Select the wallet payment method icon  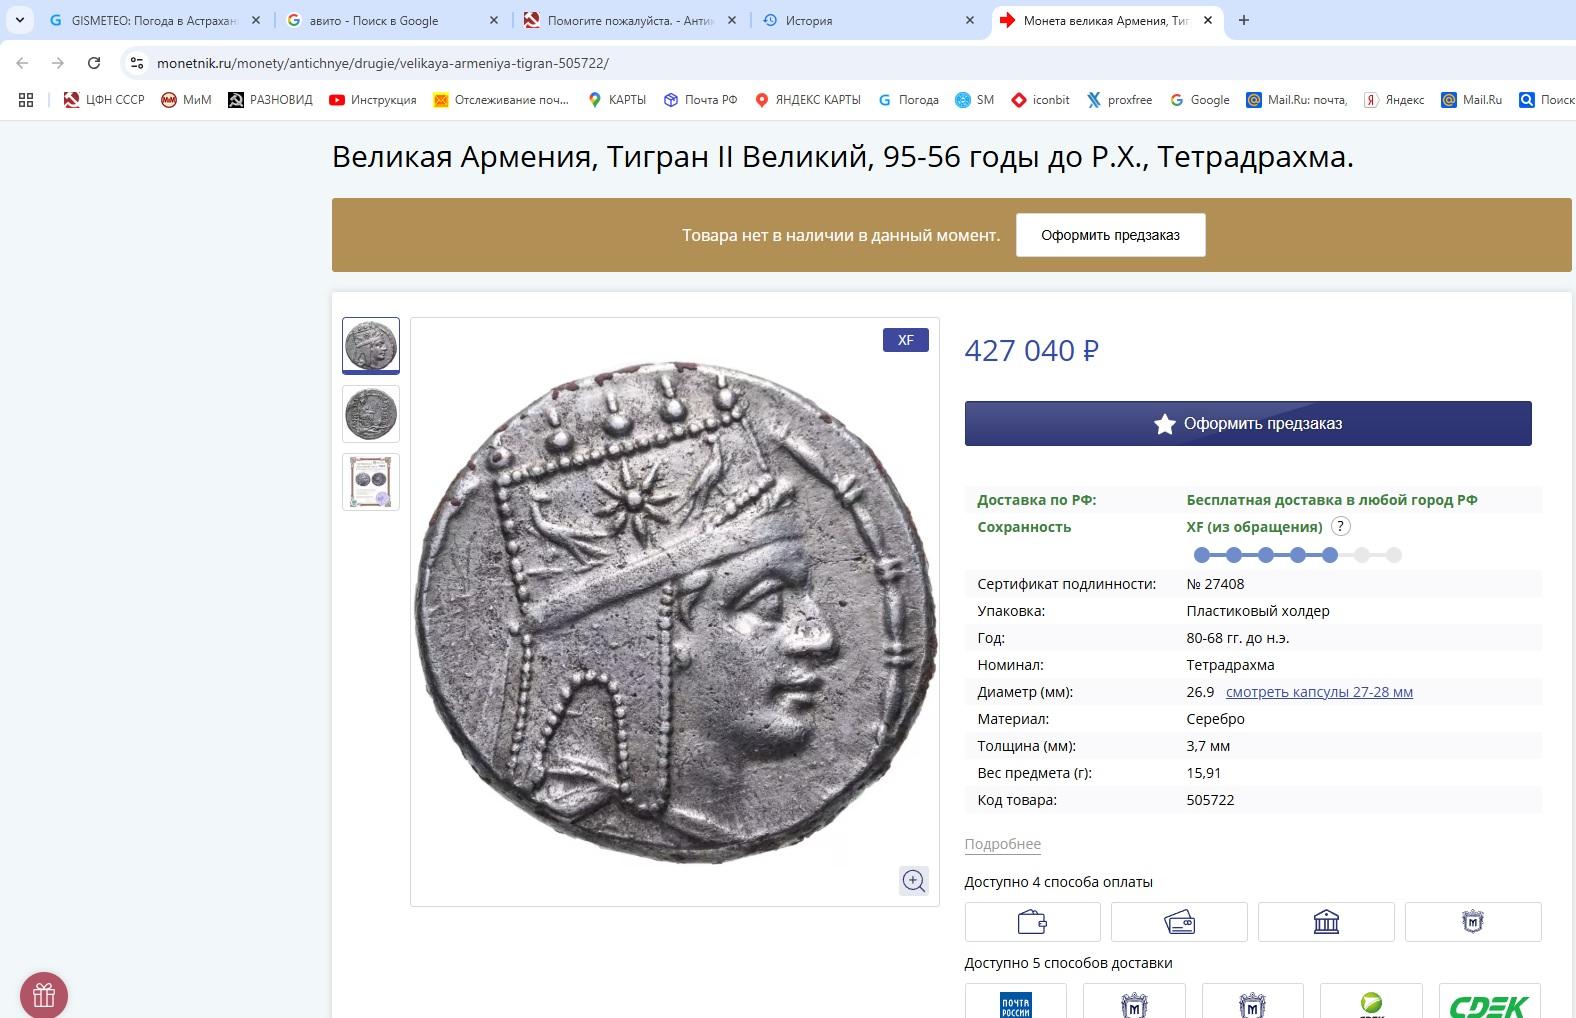[1032, 922]
